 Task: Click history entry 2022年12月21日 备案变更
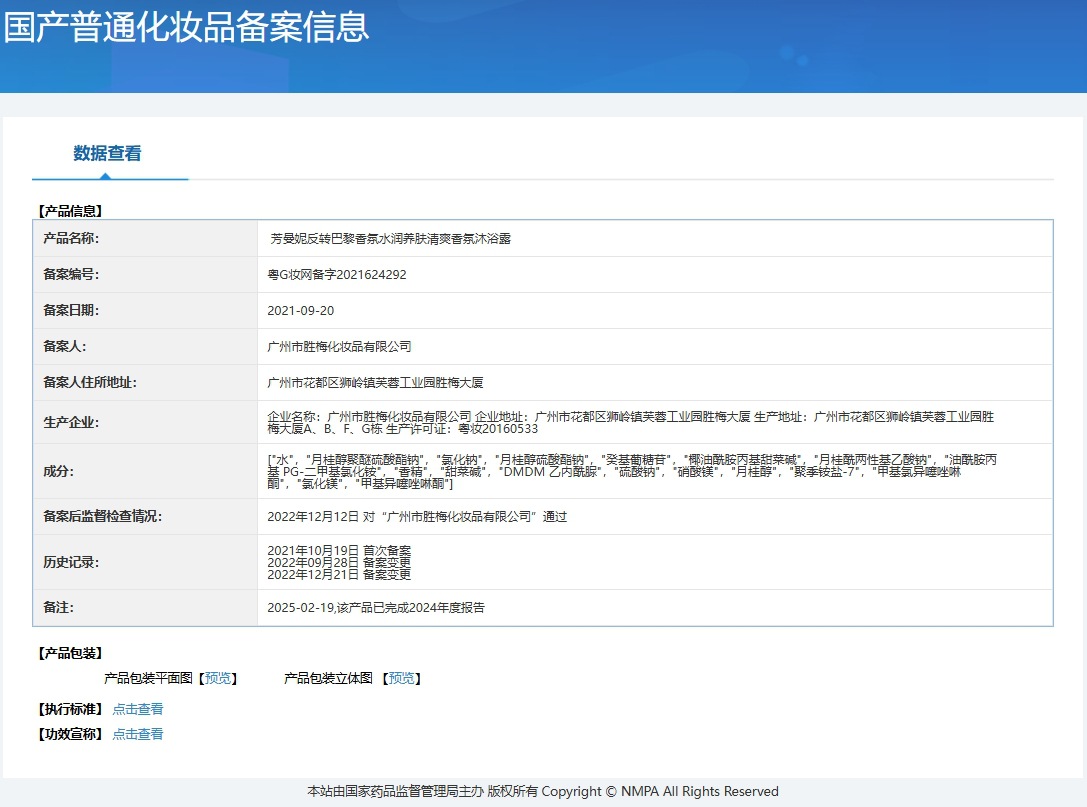click(339, 574)
